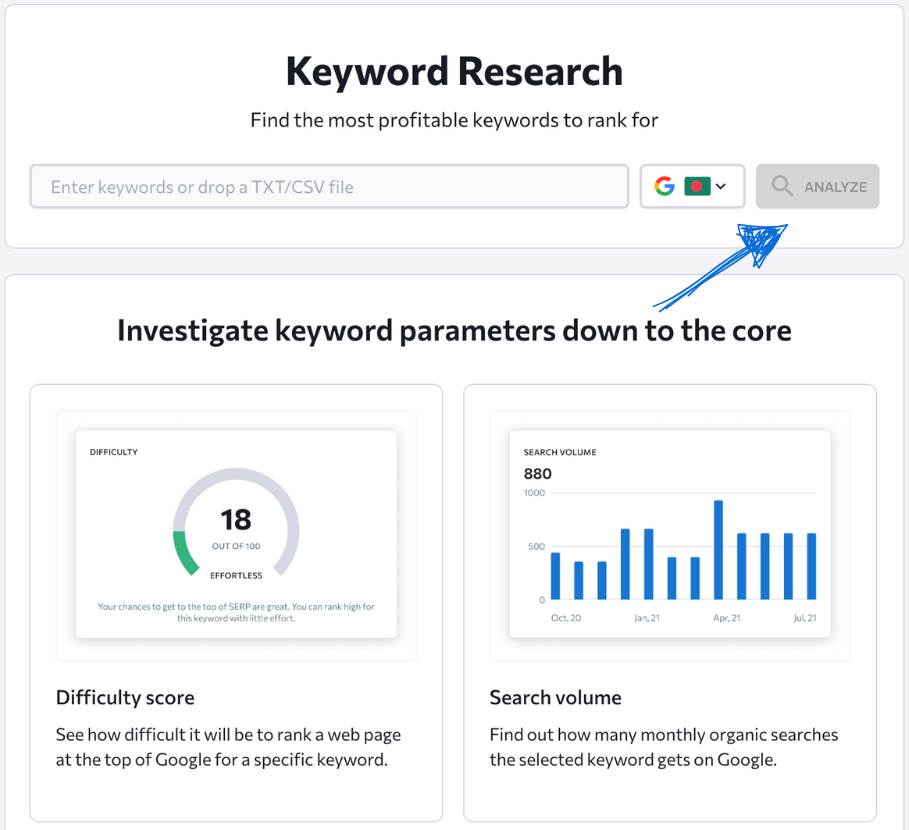
Task: Expand the country dropdown chevron
Action: coord(721,187)
